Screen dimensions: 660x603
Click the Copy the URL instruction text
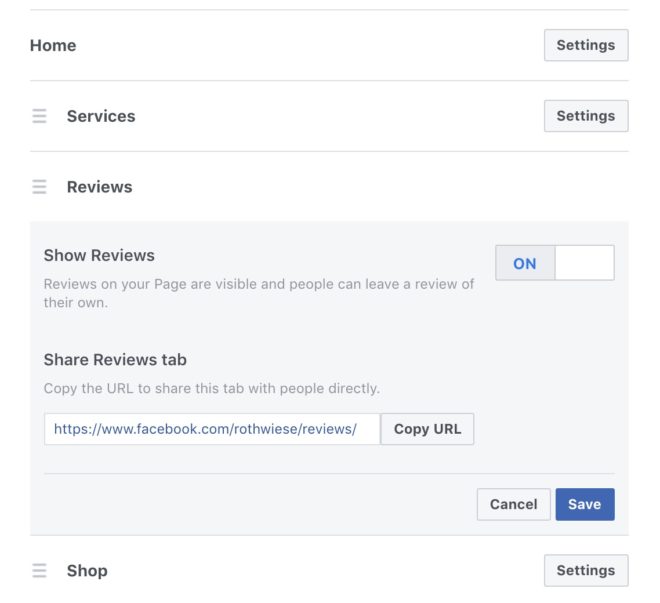pos(212,388)
